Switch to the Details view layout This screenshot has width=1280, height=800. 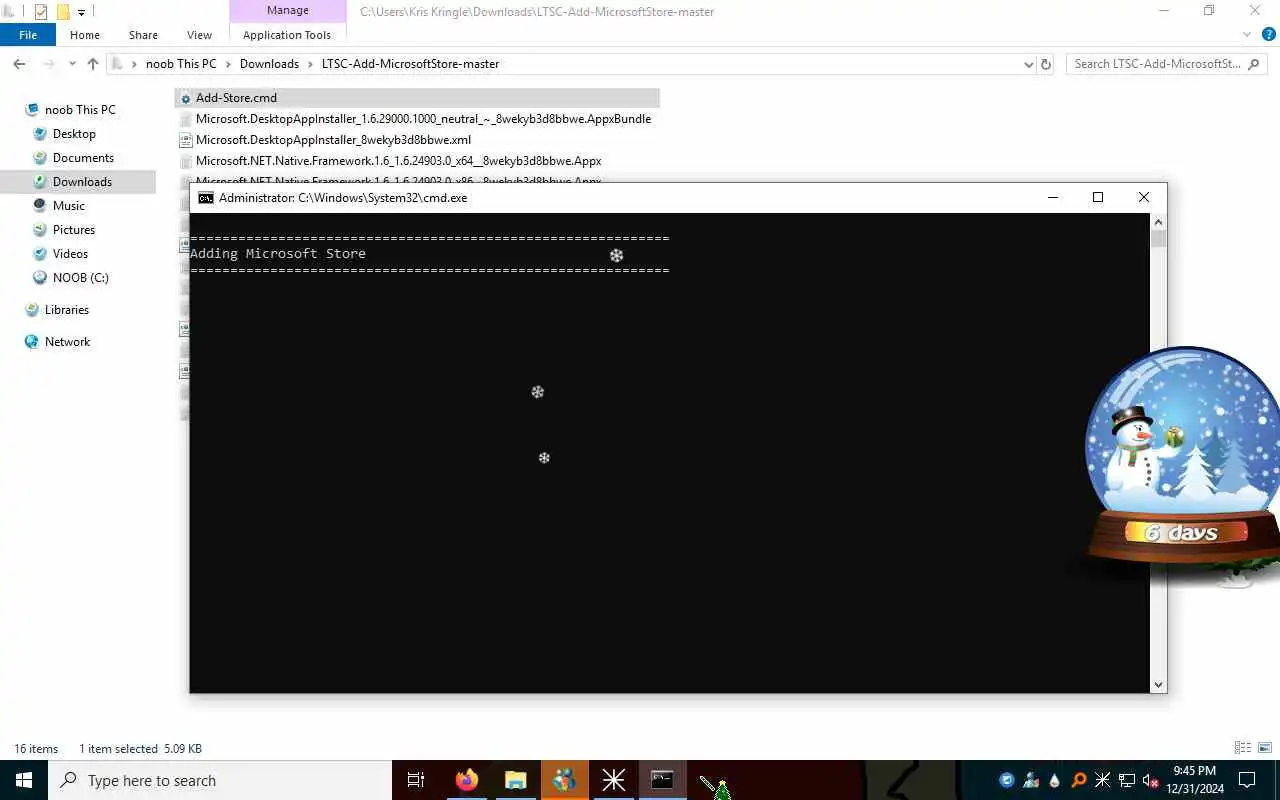(1242, 748)
